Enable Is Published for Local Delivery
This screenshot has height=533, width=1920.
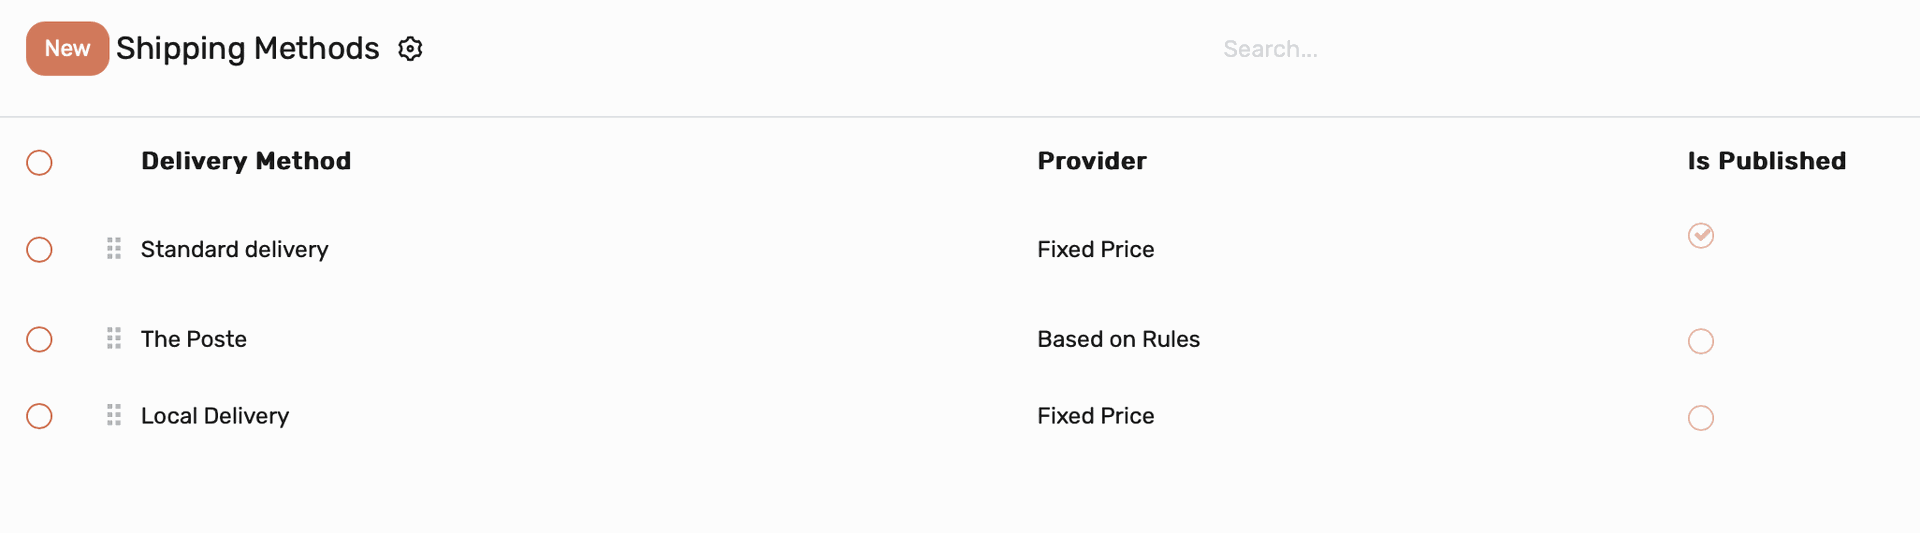pyautogui.click(x=1701, y=417)
